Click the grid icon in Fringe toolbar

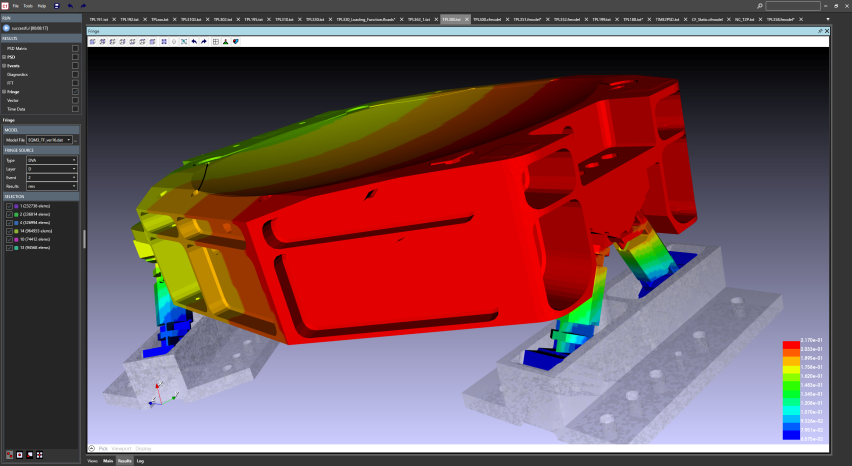(216, 41)
